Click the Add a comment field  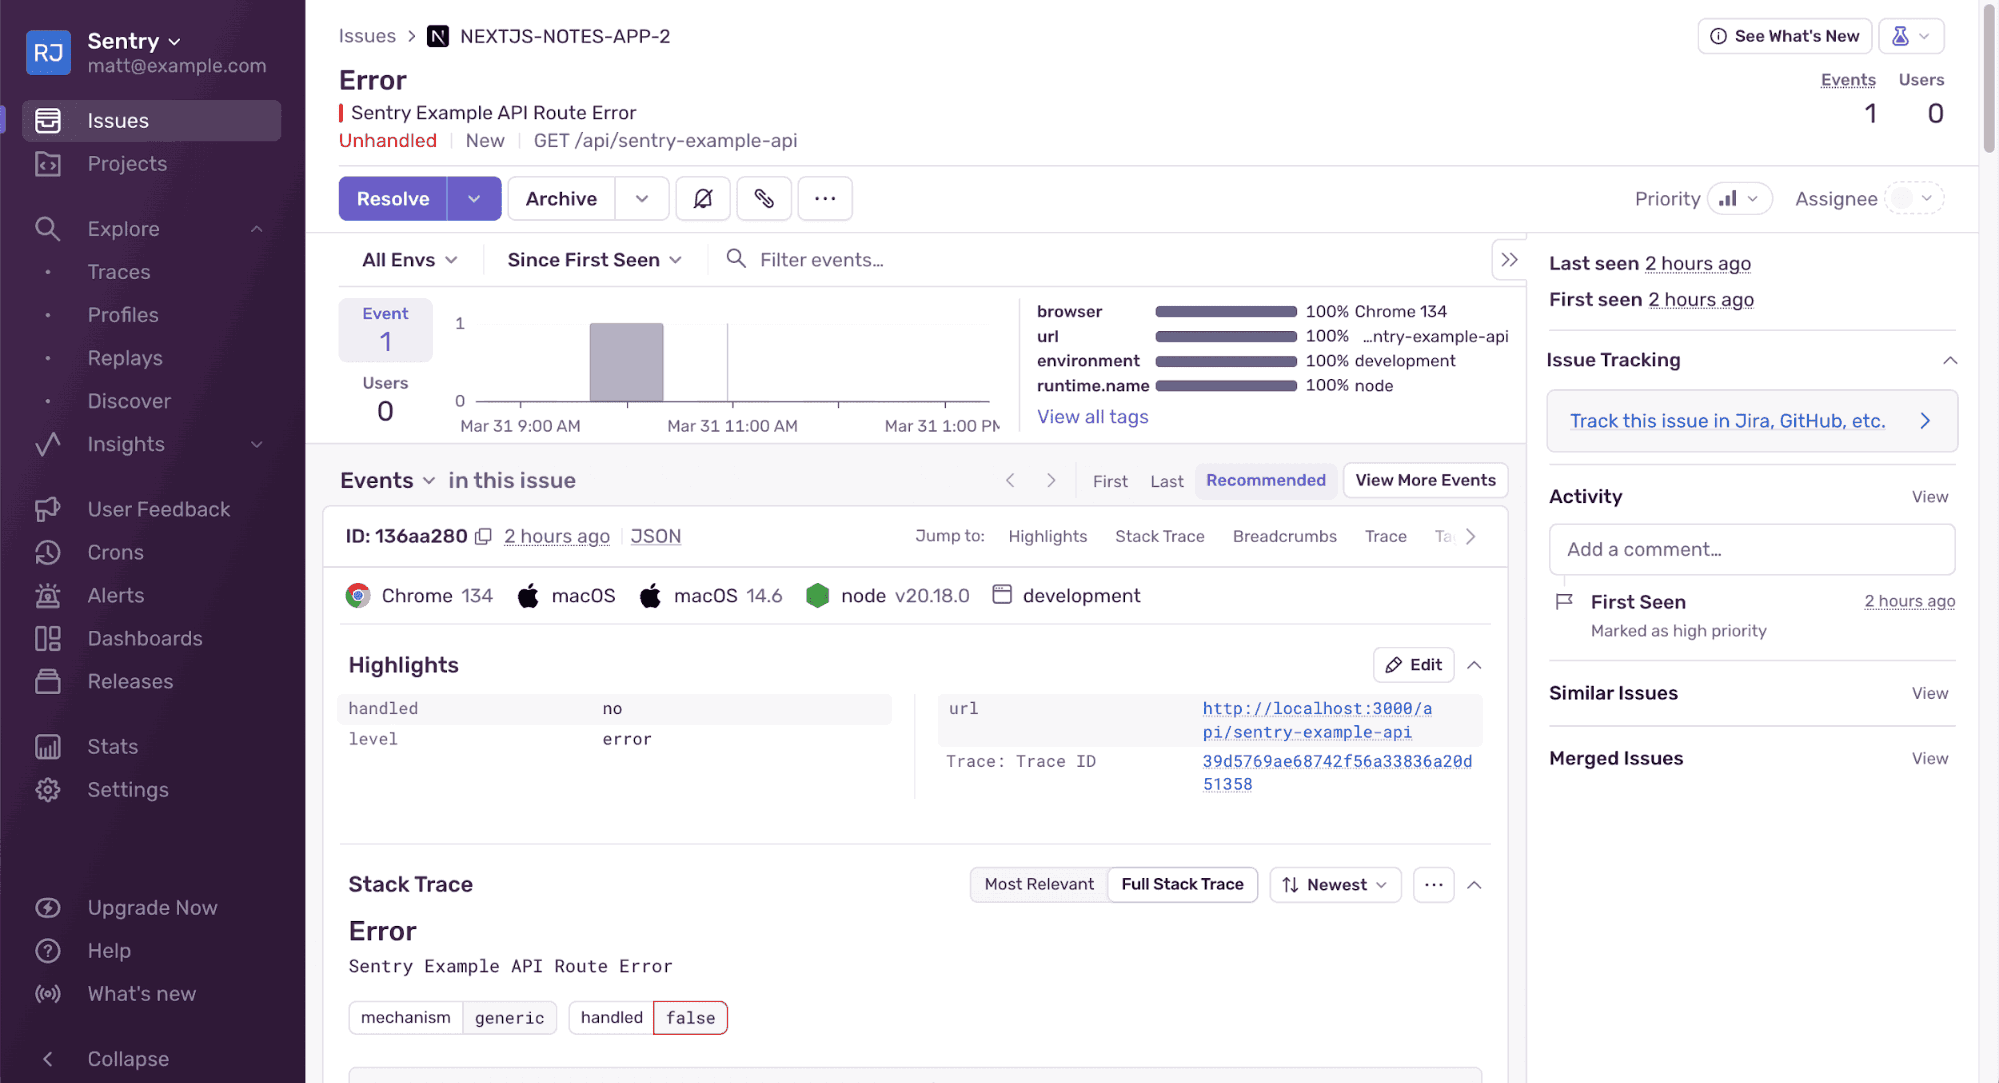[1751, 550]
